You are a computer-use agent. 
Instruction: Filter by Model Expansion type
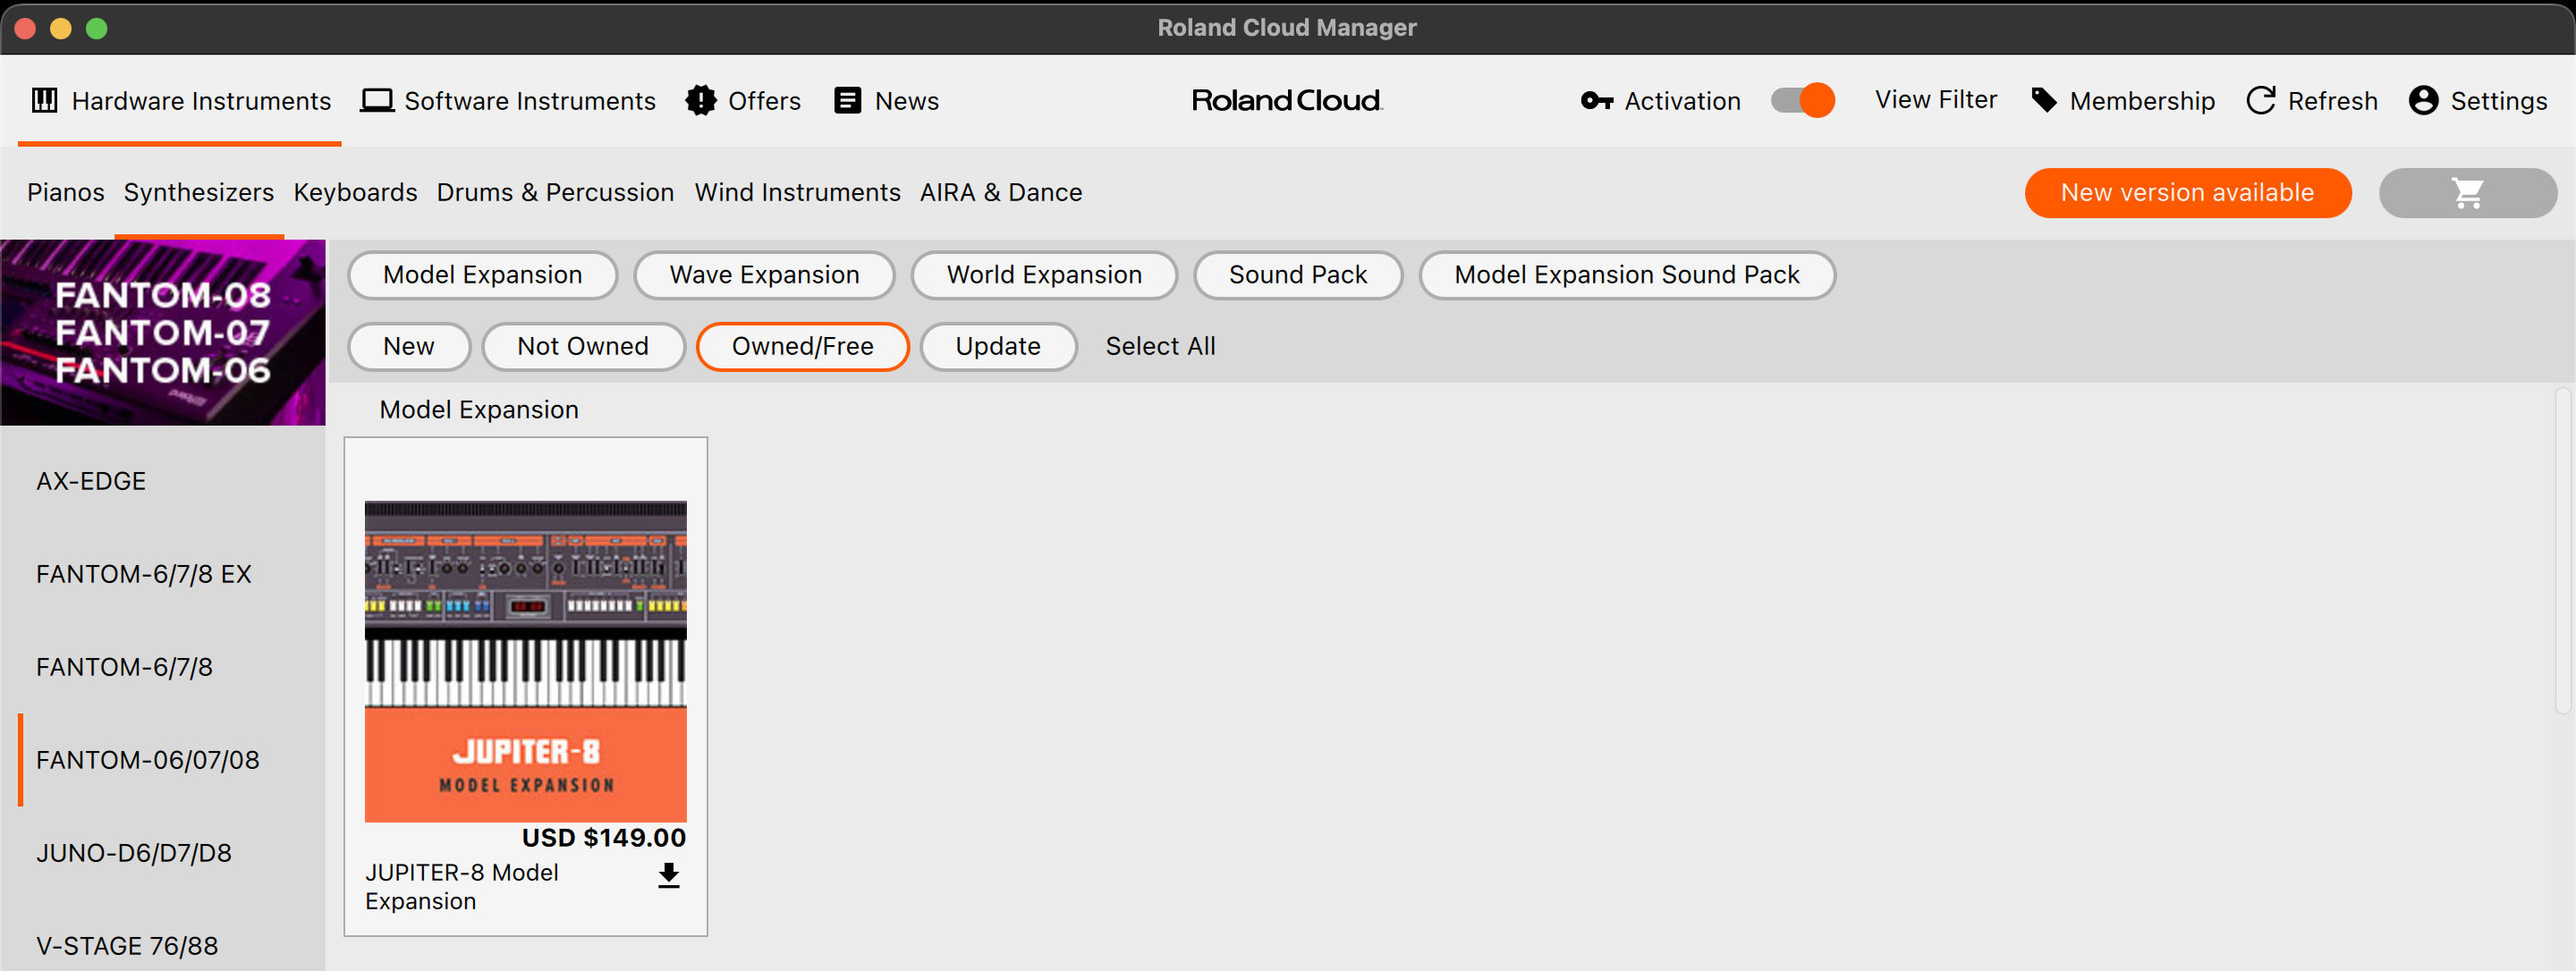point(483,275)
